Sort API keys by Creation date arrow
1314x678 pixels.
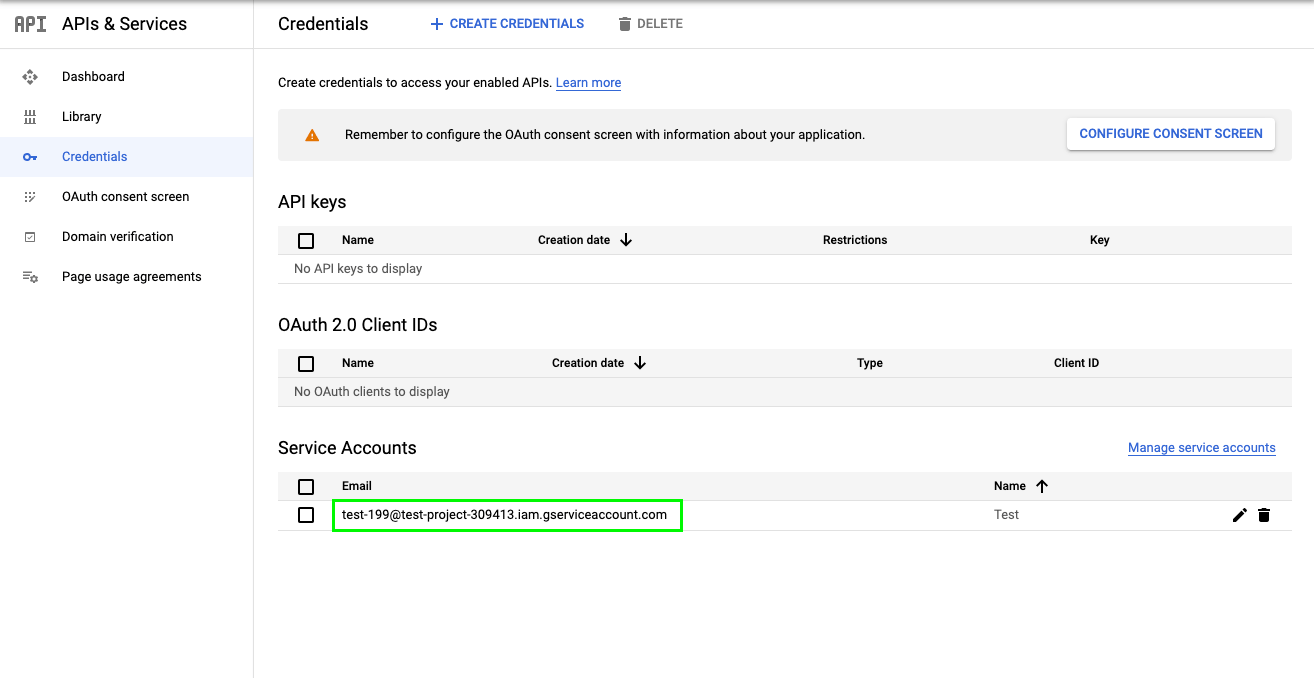click(626, 240)
